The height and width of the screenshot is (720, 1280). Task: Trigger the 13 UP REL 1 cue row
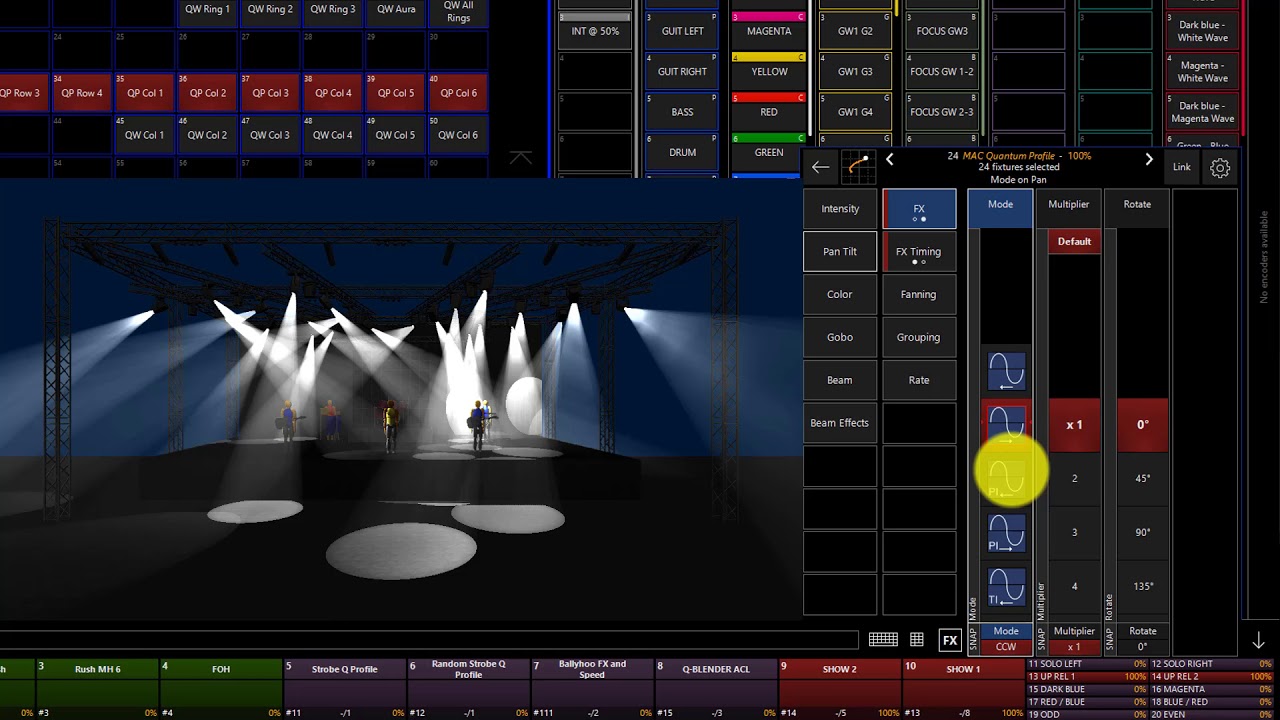coord(1087,677)
